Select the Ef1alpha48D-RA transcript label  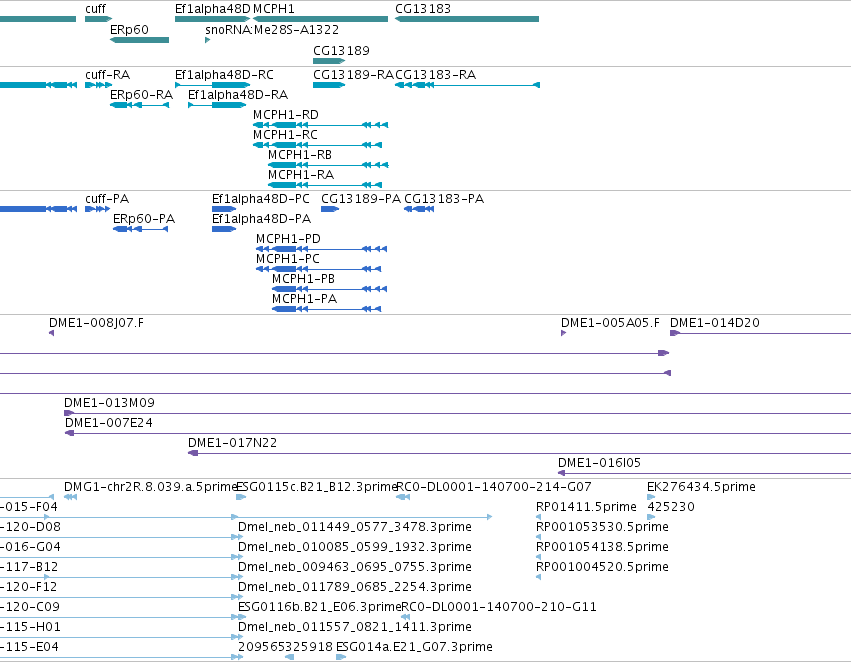[x=238, y=94]
